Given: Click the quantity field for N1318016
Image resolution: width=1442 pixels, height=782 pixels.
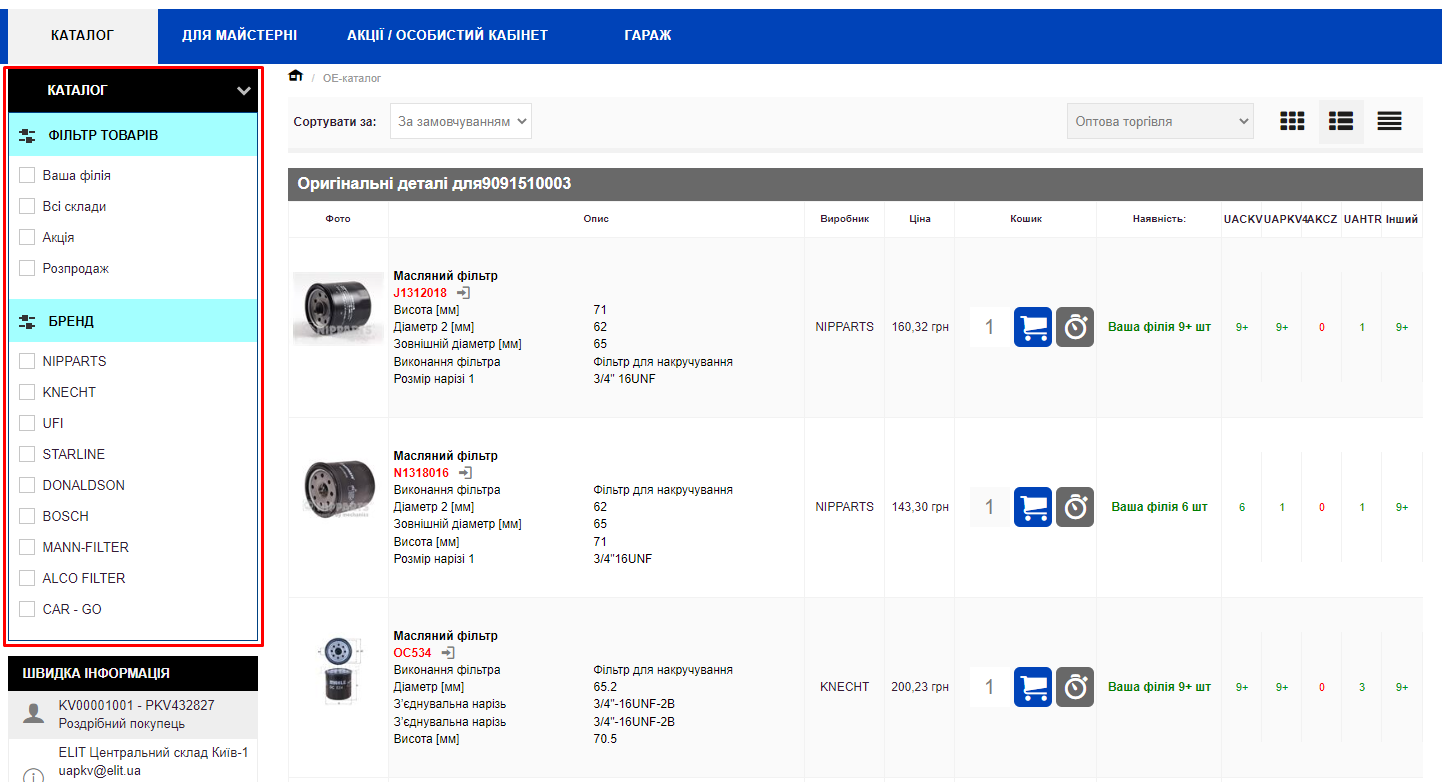Looking at the screenshot, I should pos(989,507).
